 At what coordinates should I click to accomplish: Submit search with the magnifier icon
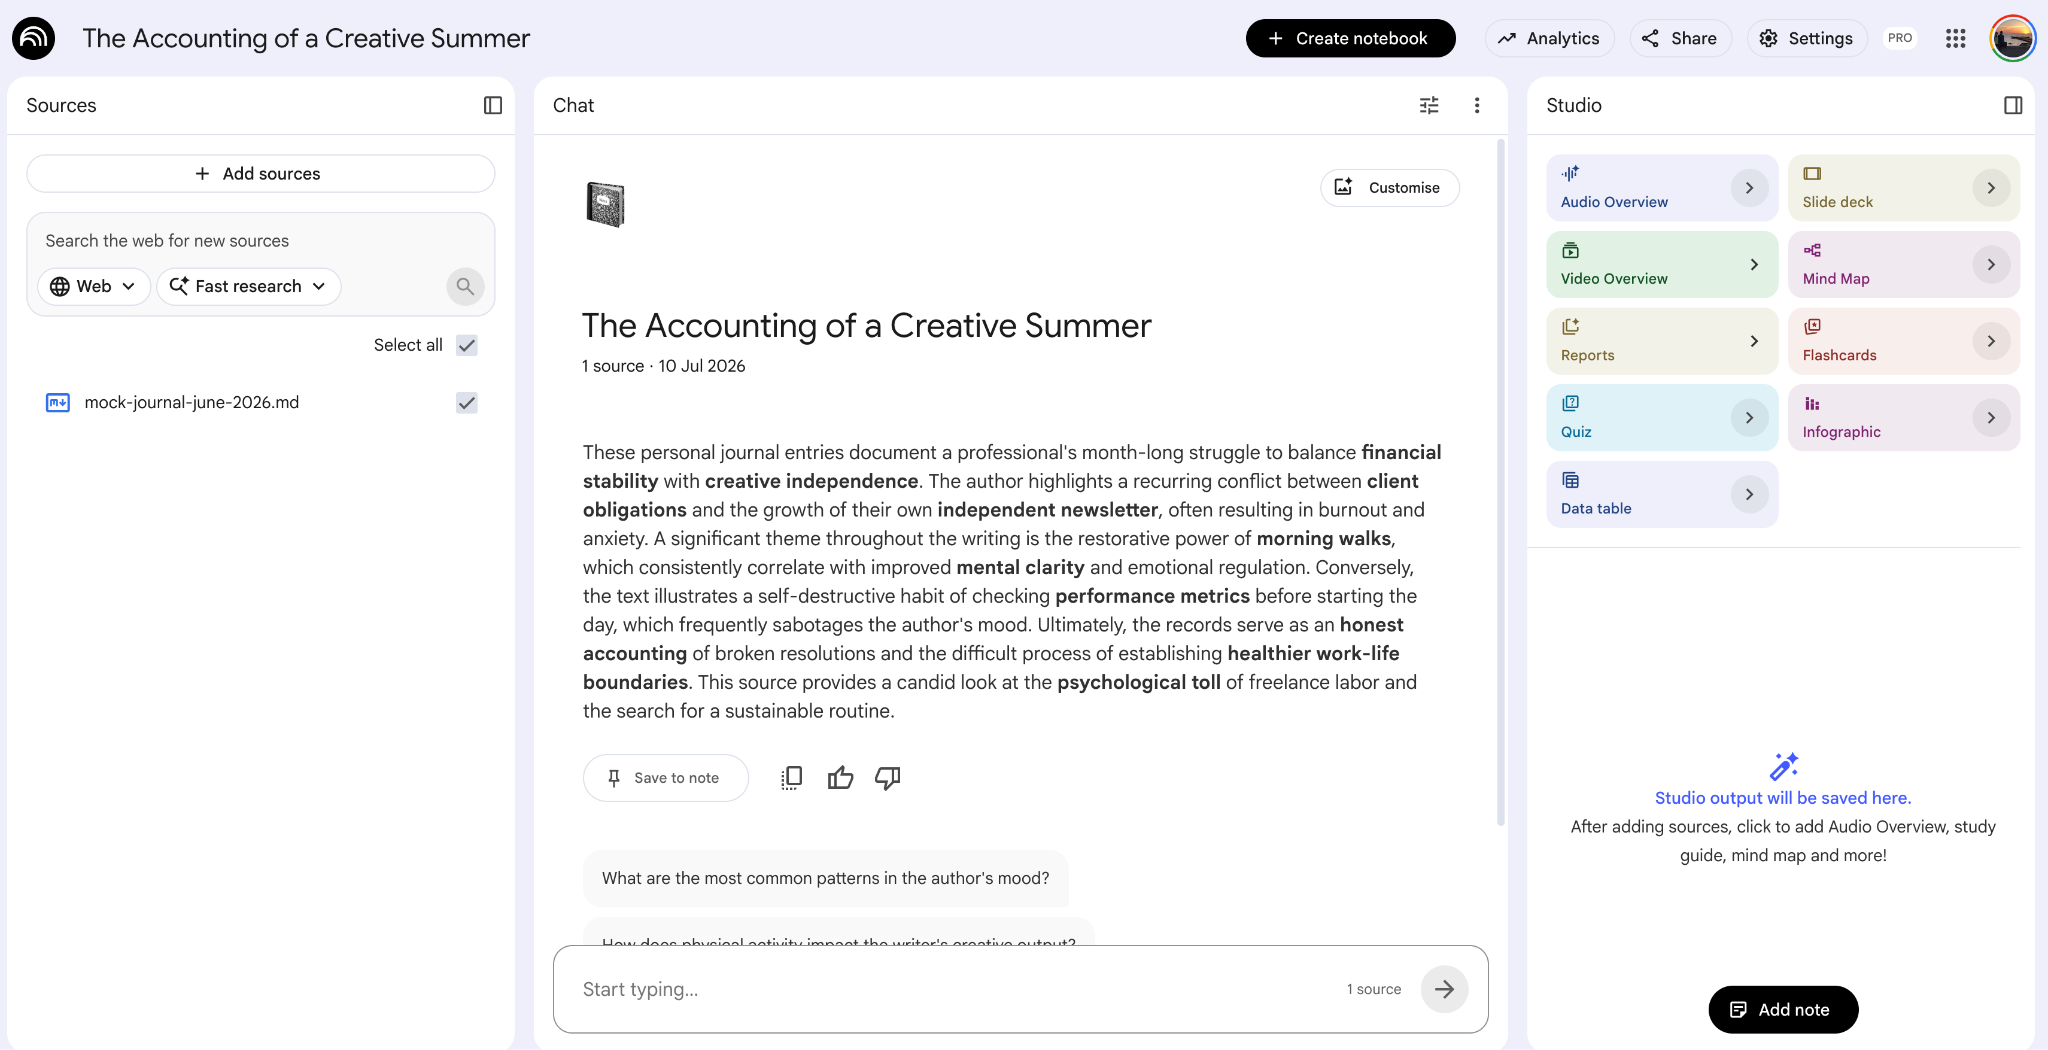tap(465, 286)
